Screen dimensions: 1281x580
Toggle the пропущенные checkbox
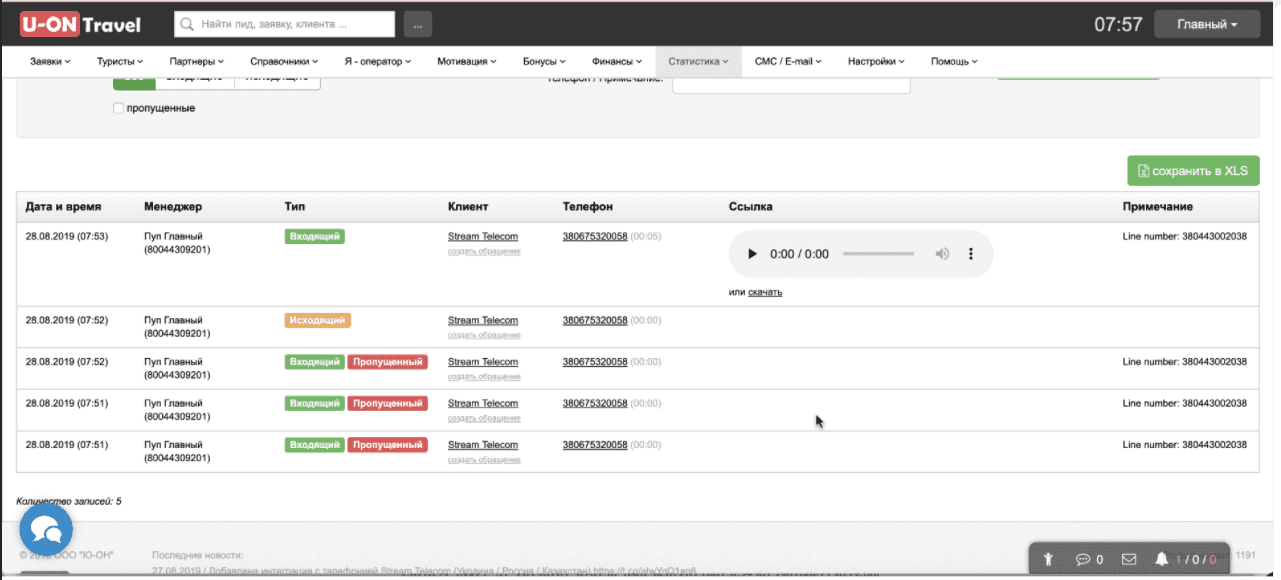click(x=119, y=108)
